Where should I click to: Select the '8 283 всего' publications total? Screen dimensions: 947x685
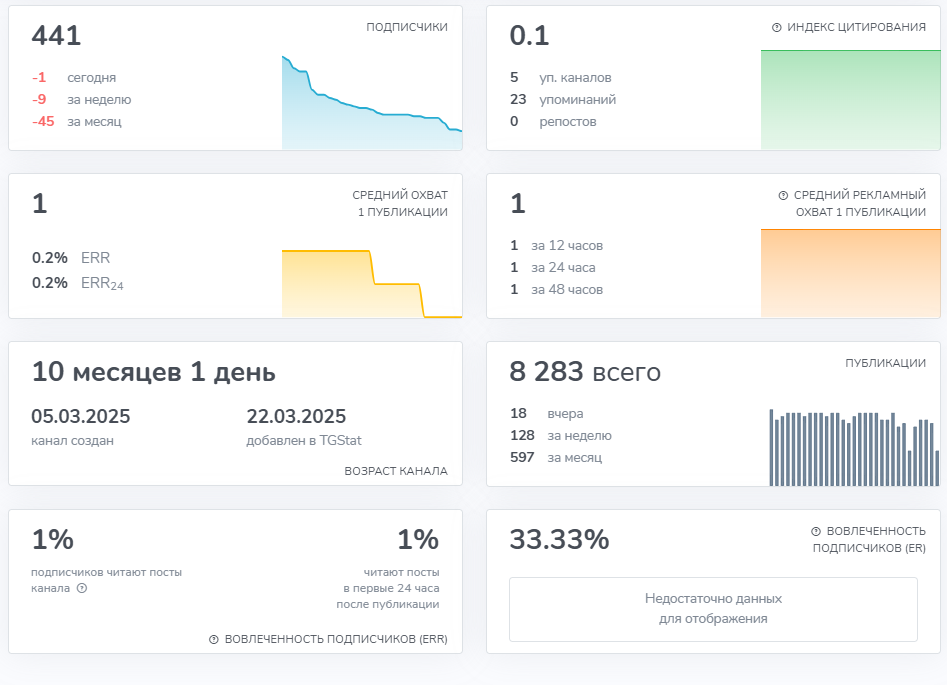point(585,373)
